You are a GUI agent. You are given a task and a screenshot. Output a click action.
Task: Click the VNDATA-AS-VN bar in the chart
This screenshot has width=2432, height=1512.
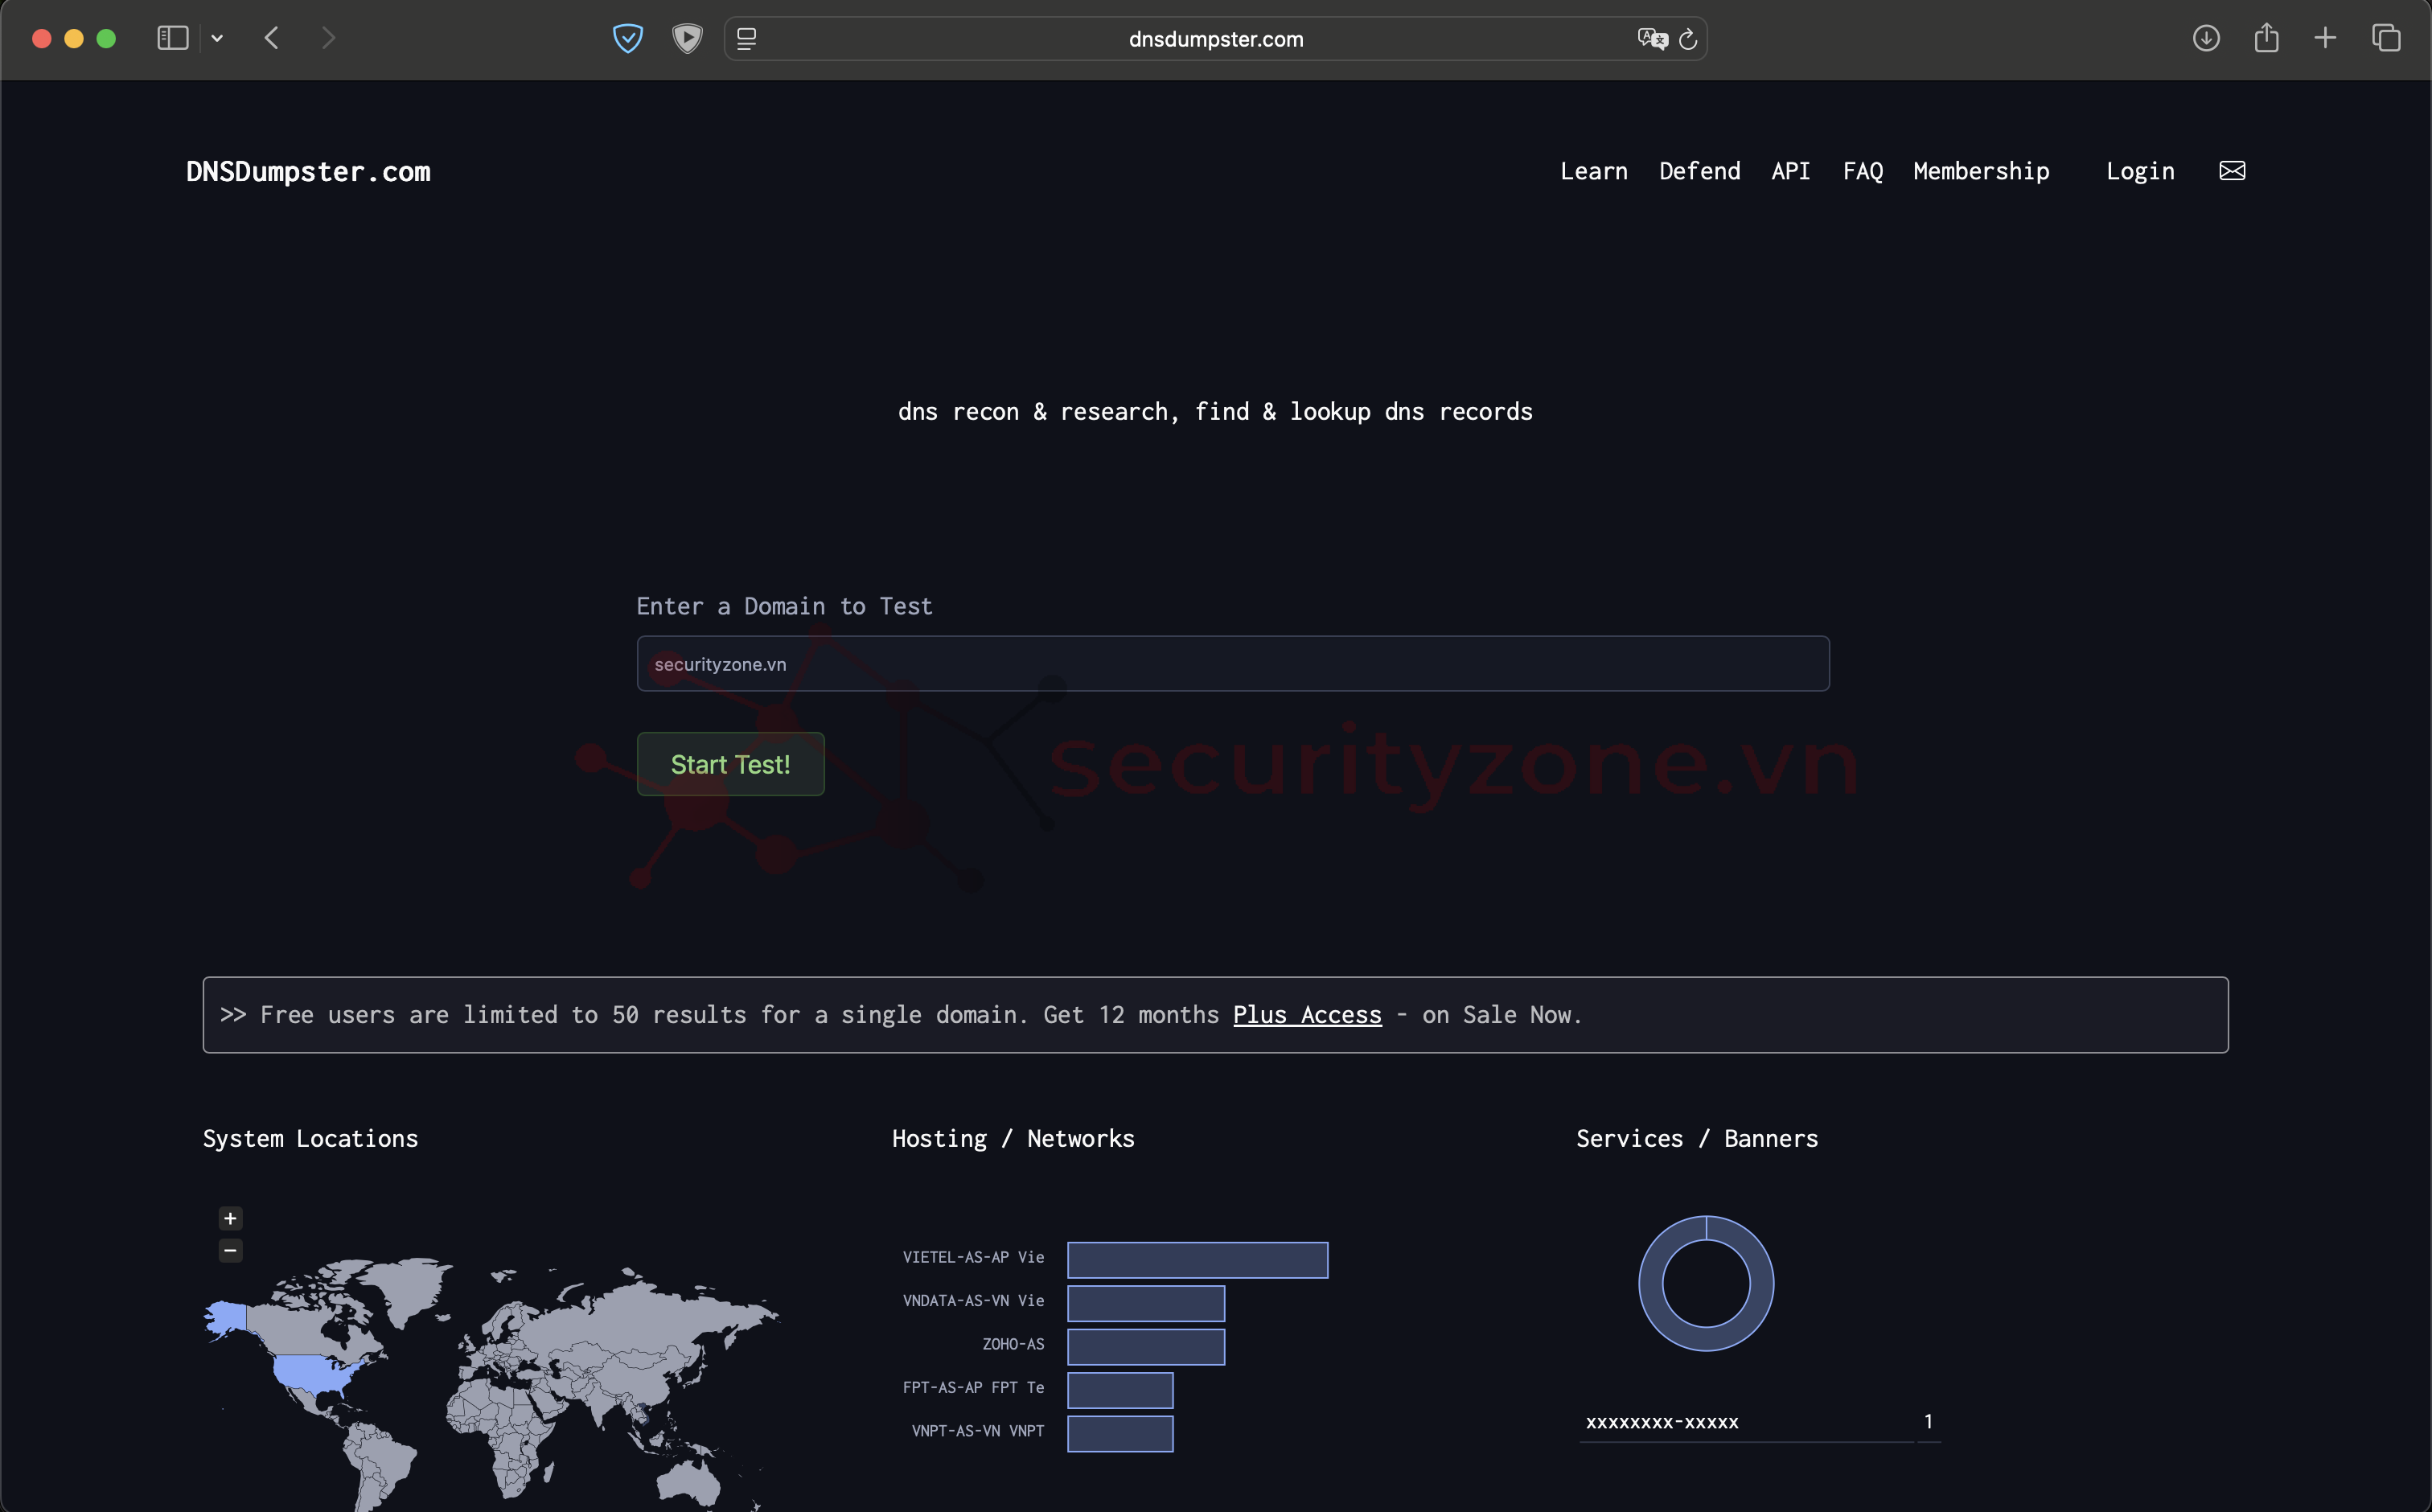pos(1146,1303)
